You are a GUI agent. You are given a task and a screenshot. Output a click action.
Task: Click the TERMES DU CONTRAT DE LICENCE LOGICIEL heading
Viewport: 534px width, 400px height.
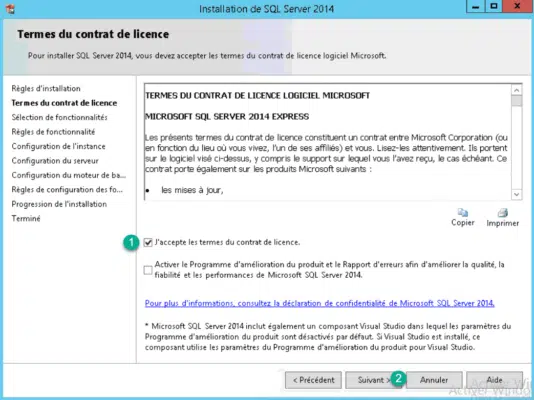(257, 96)
